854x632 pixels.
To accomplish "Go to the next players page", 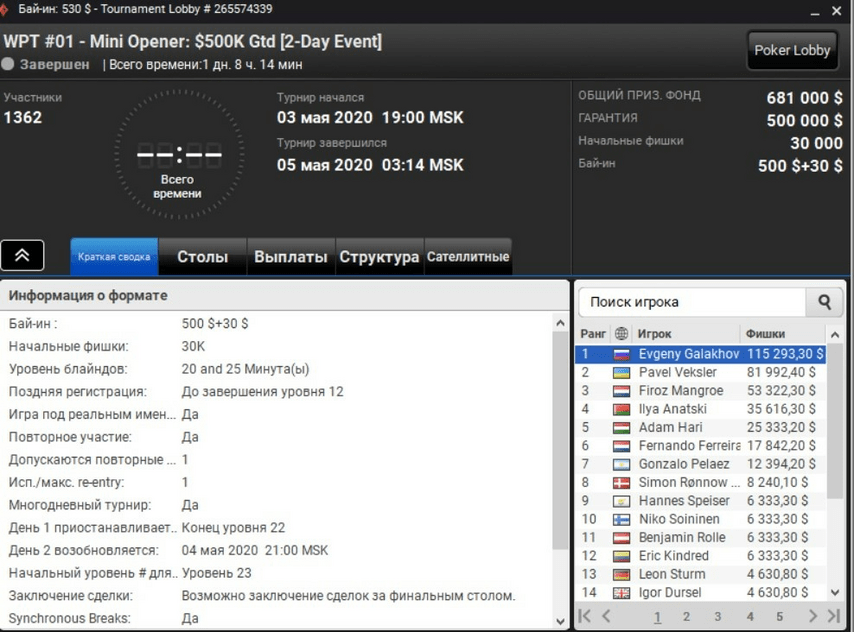I will coord(813,616).
